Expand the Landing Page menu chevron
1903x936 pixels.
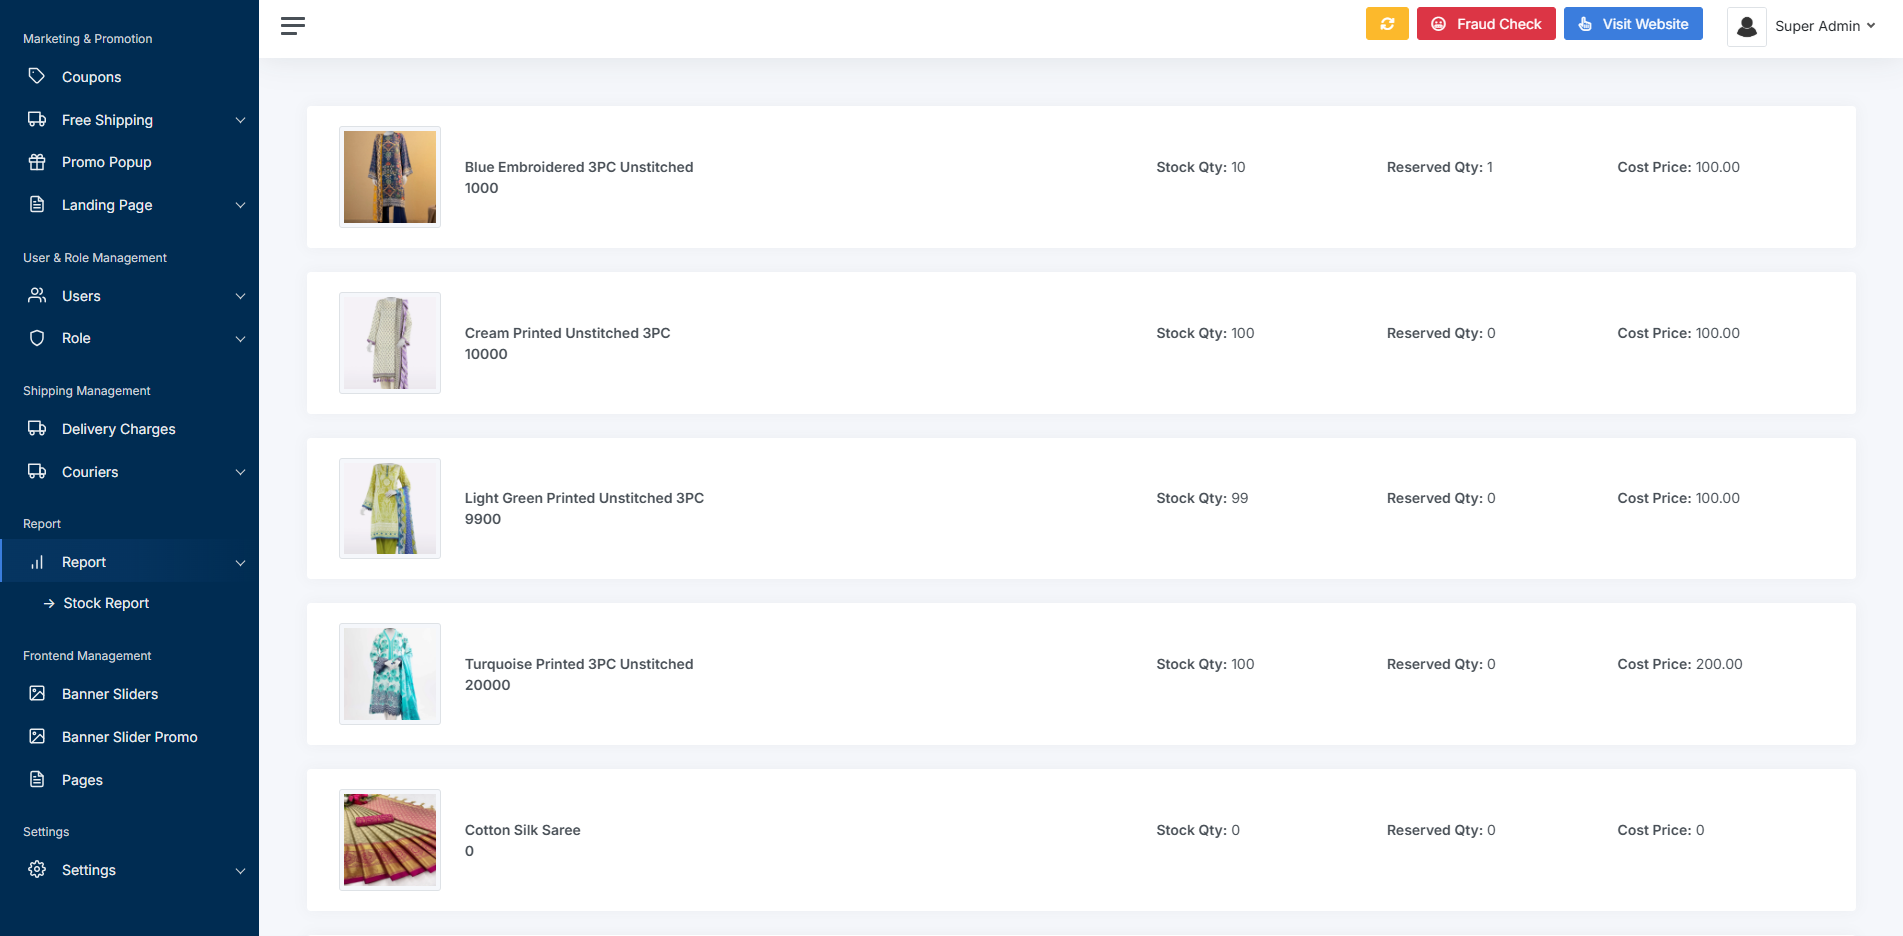(x=240, y=205)
